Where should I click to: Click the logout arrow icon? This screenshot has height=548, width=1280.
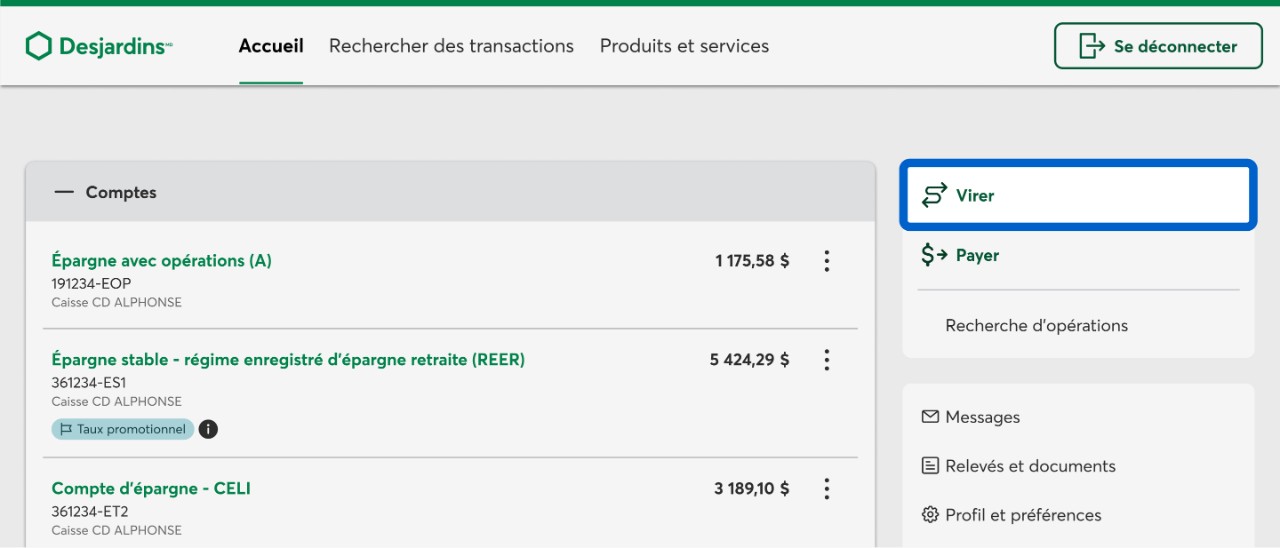1091,46
